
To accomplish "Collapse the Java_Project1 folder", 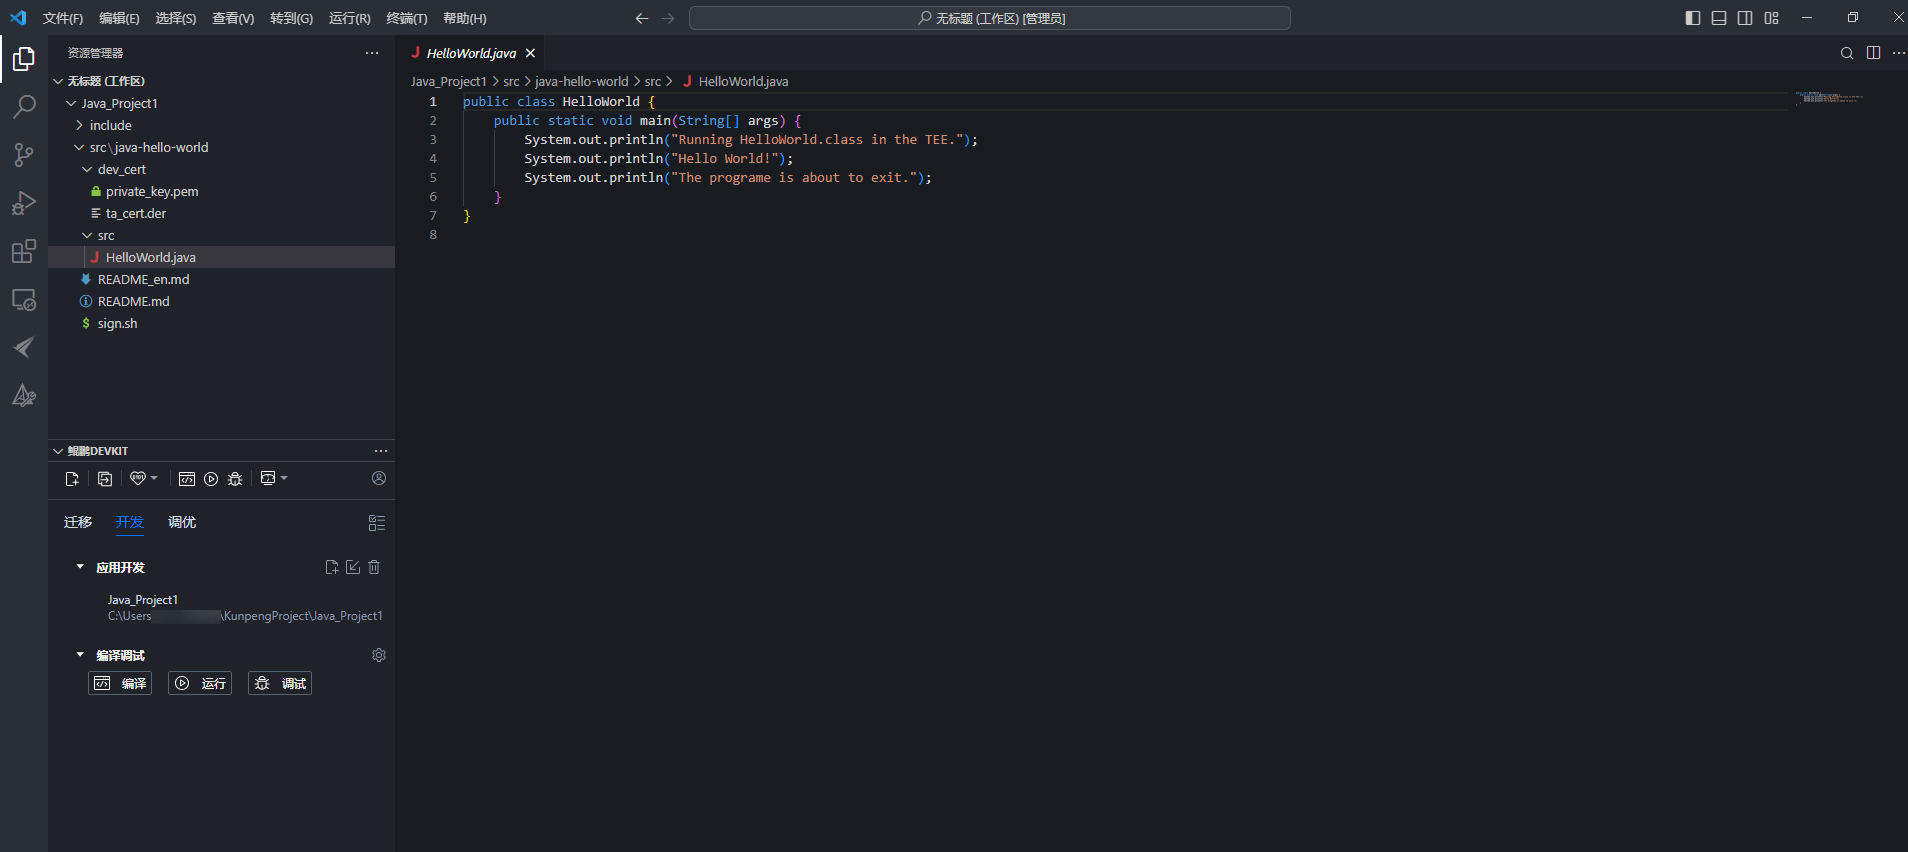I will 71,103.
